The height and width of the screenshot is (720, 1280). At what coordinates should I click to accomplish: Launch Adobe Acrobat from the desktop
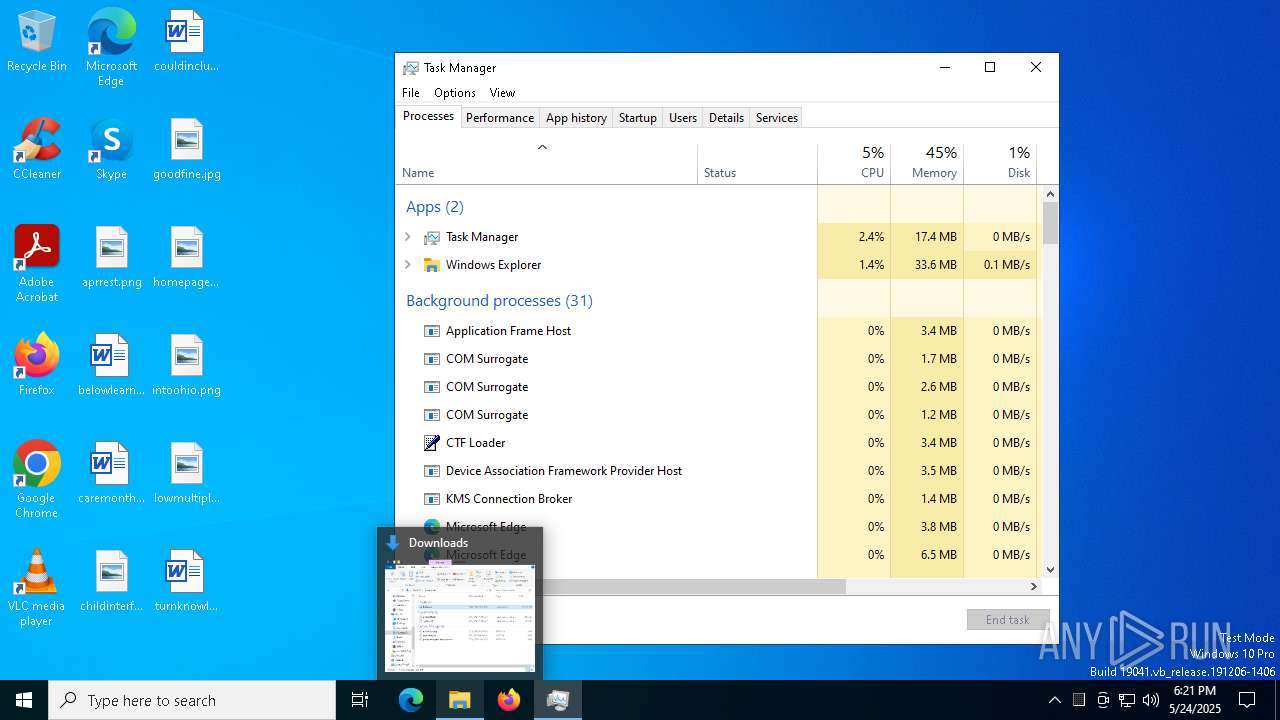click(37, 264)
